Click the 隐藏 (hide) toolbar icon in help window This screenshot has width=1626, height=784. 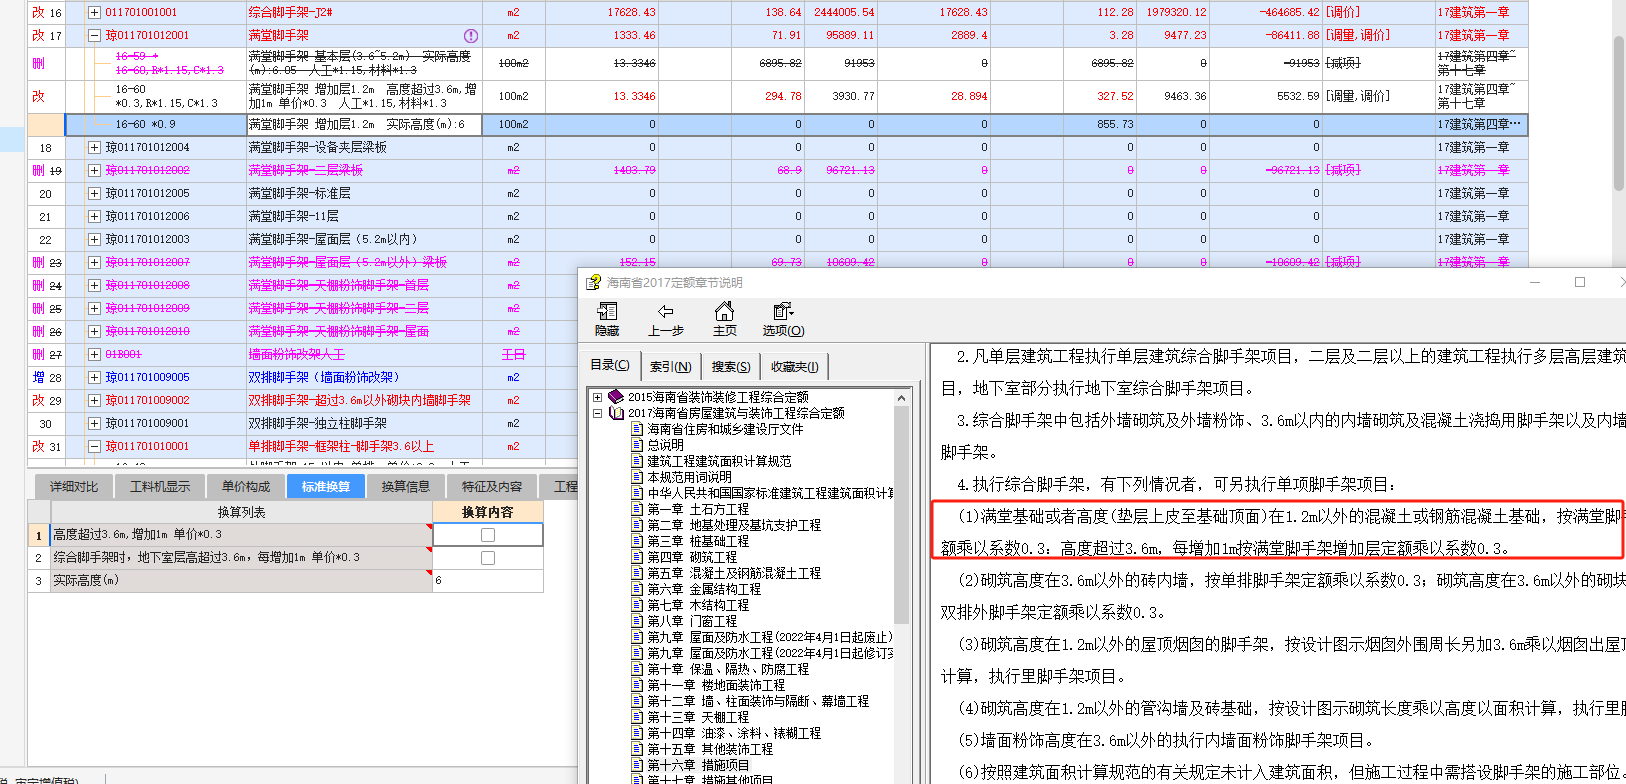coord(607,312)
